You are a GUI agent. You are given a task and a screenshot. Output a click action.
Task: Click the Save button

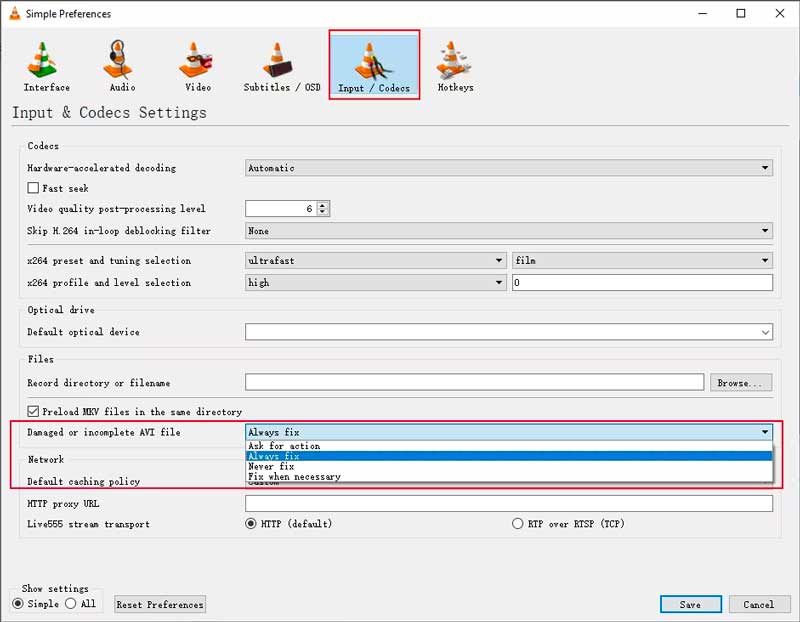pyautogui.click(x=690, y=604)
